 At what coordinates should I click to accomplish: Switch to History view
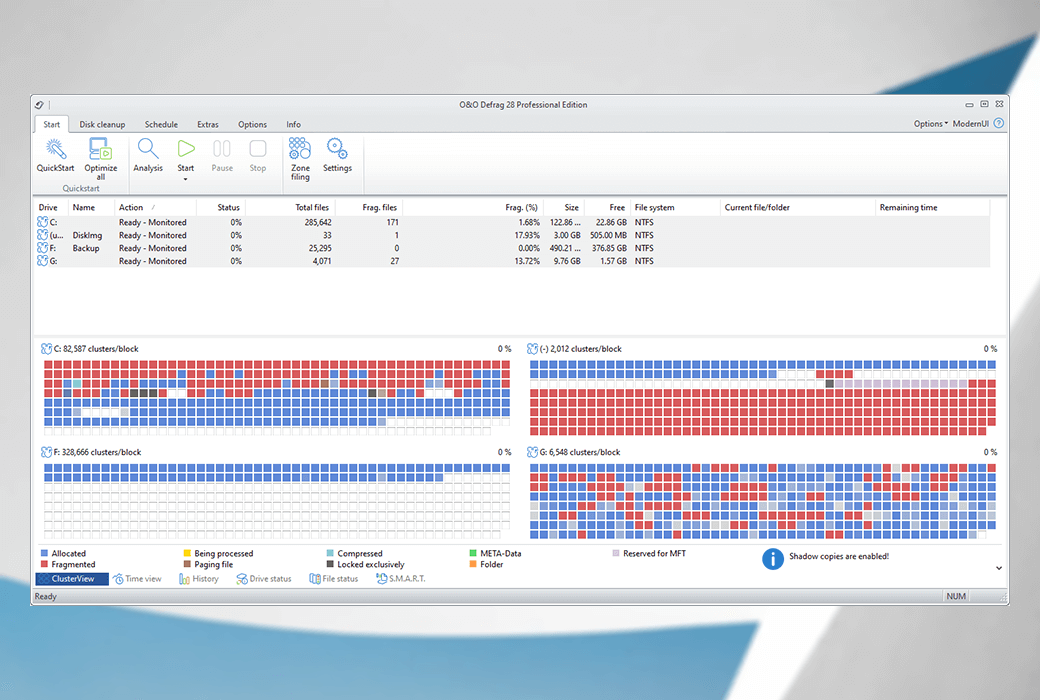point(199,579)
